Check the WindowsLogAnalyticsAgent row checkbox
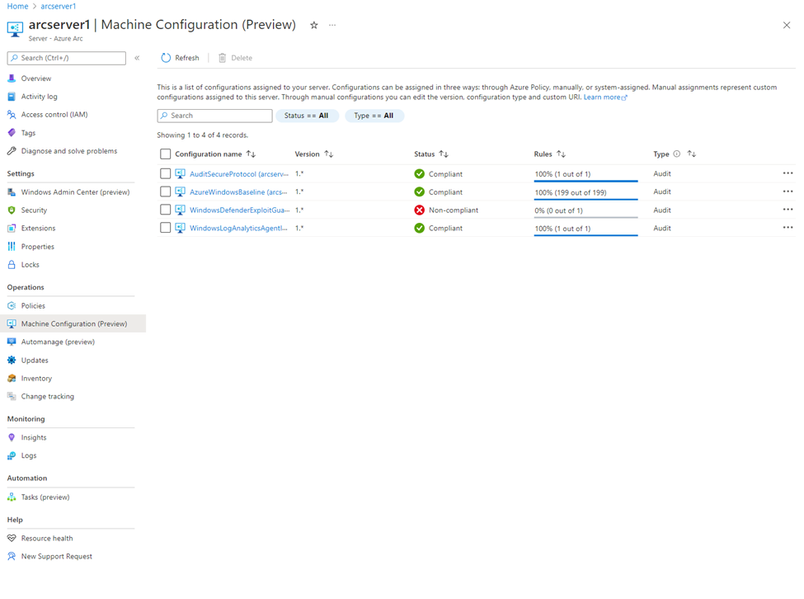The height and width of the screenshot is (599, 804). 165,228
